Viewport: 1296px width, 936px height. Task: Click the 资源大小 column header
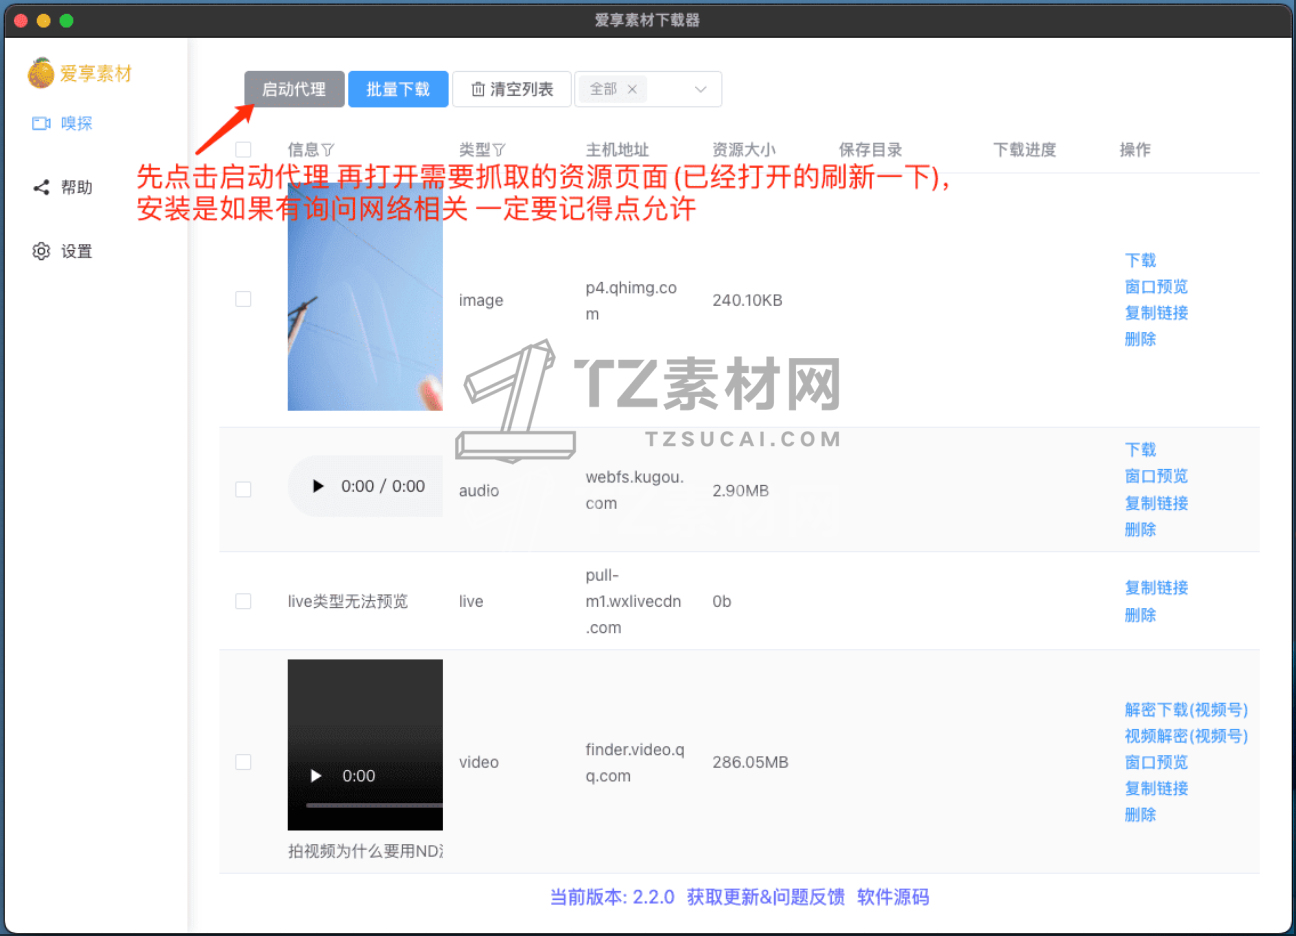pyautogui.click(x=744, y=150)
